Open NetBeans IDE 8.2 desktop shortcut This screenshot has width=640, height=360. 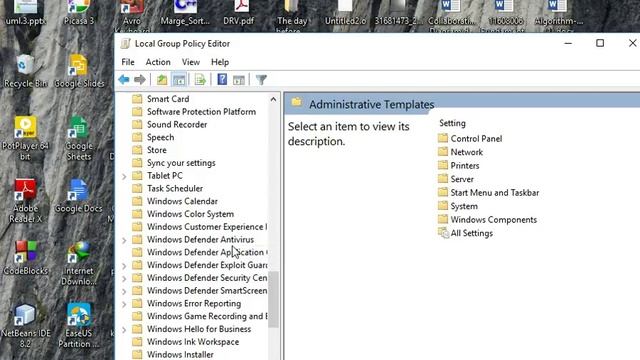25,326
